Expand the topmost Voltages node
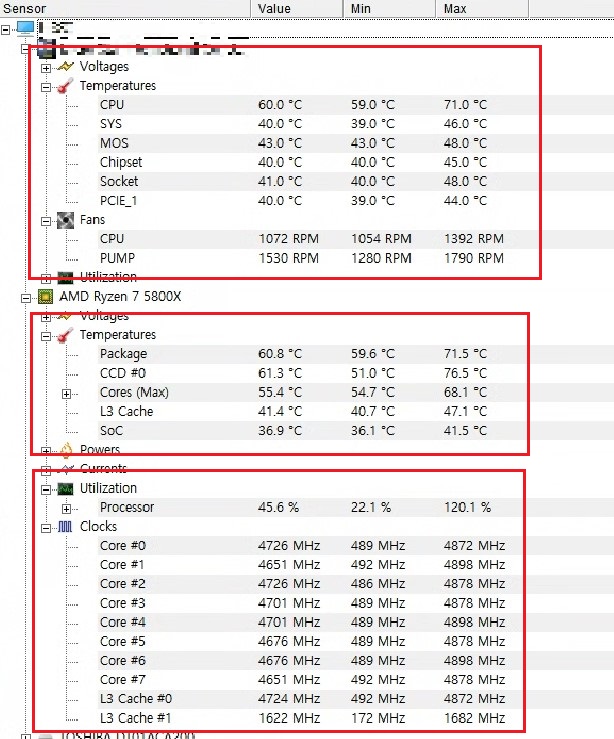This screenshot has width=614, height=739. [46, 67]
